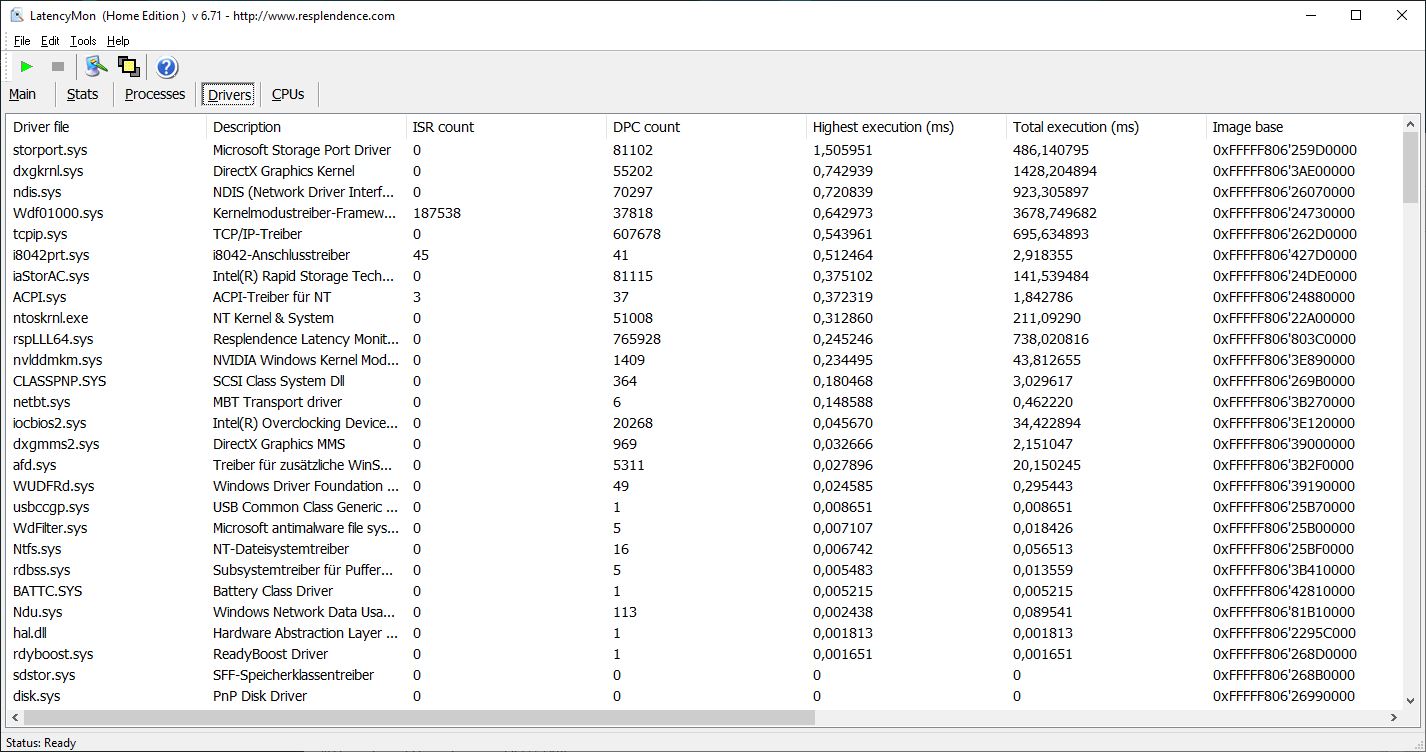Sort by the ISR count column header
The image size is (1426, 752).
pos(506,127)
